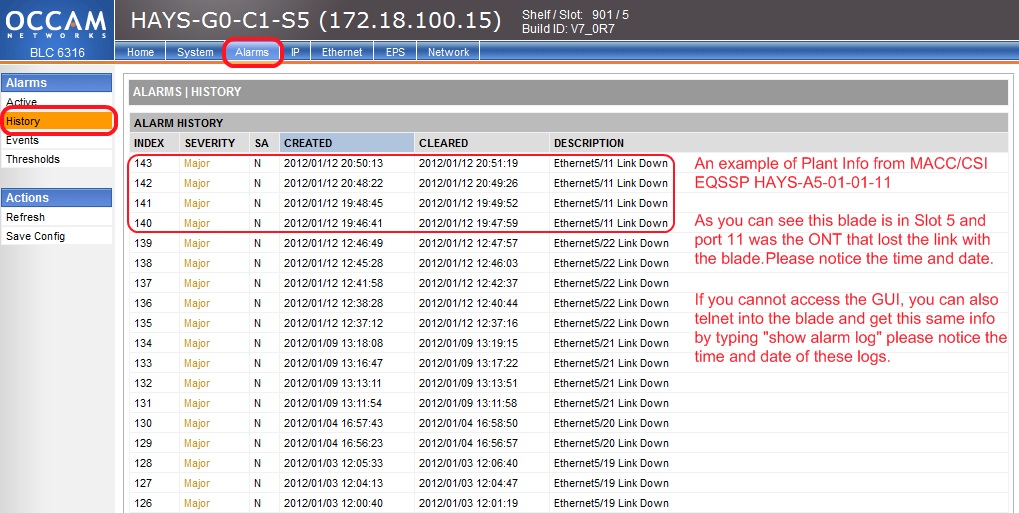Select alarm row with index 143

[400, 163]
